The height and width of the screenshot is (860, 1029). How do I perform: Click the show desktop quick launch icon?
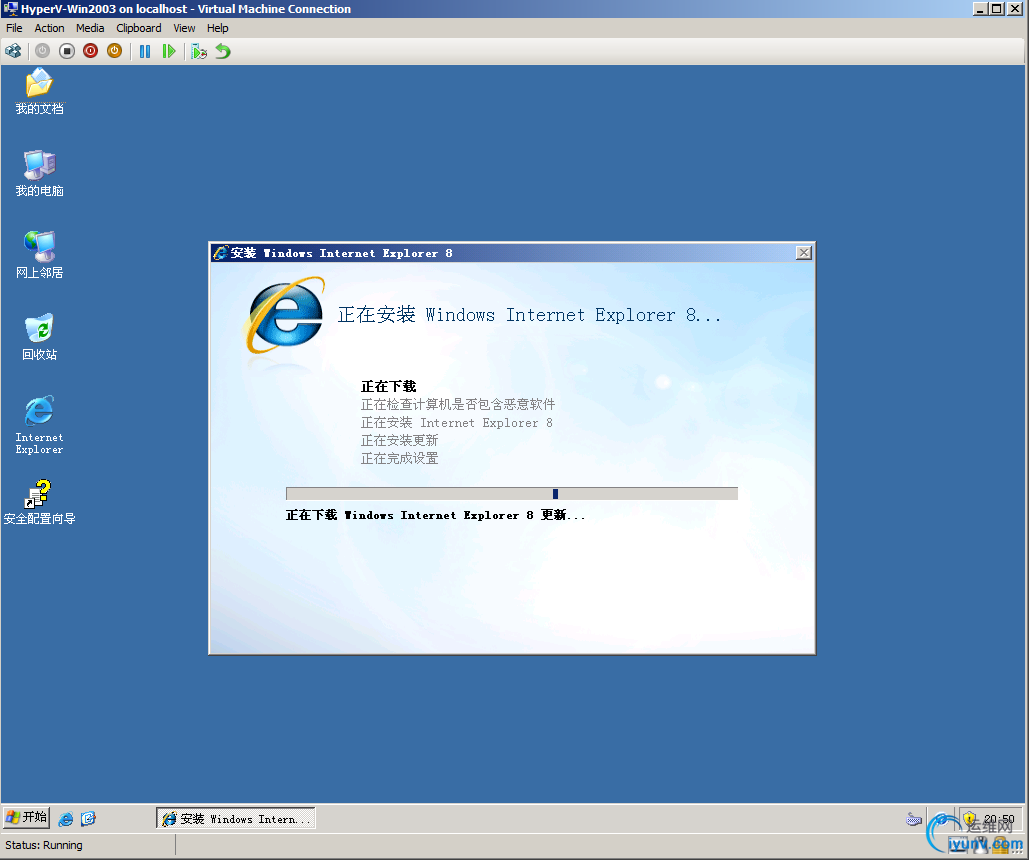point(88,819)
